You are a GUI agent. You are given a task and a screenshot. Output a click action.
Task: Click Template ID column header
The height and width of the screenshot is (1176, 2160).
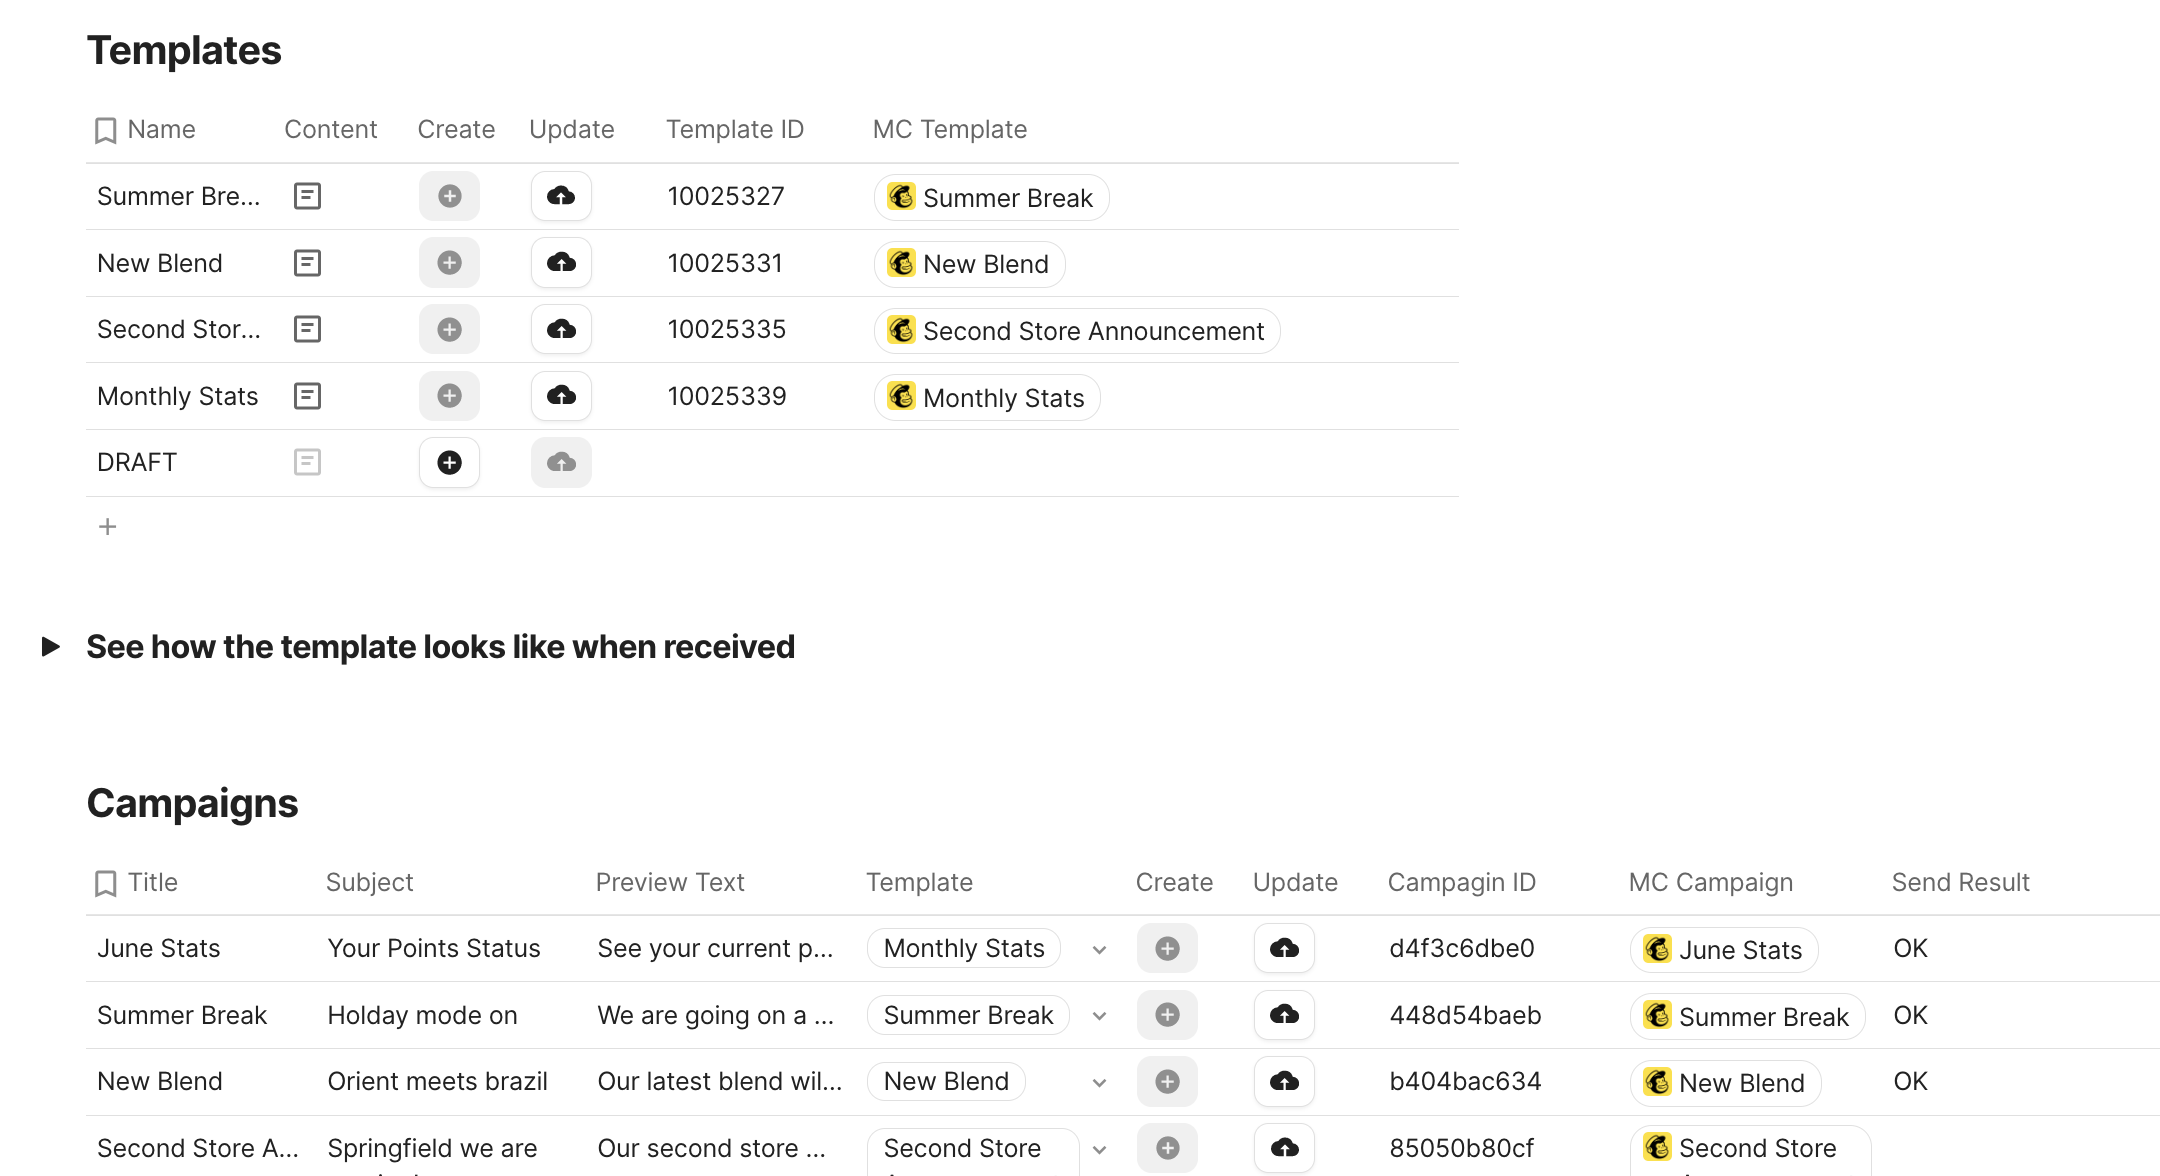coord(734,130)
